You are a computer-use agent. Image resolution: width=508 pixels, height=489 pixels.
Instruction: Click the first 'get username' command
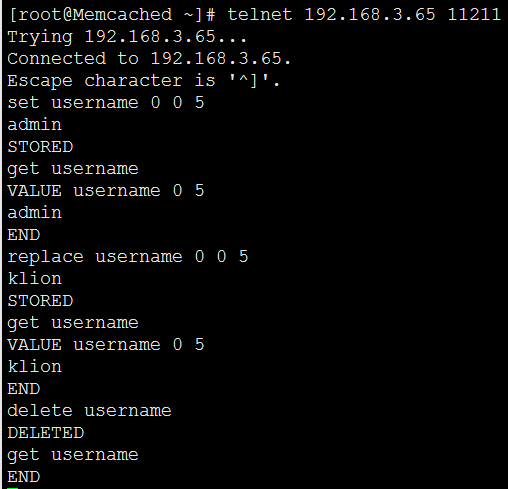[x=73, y=169]
